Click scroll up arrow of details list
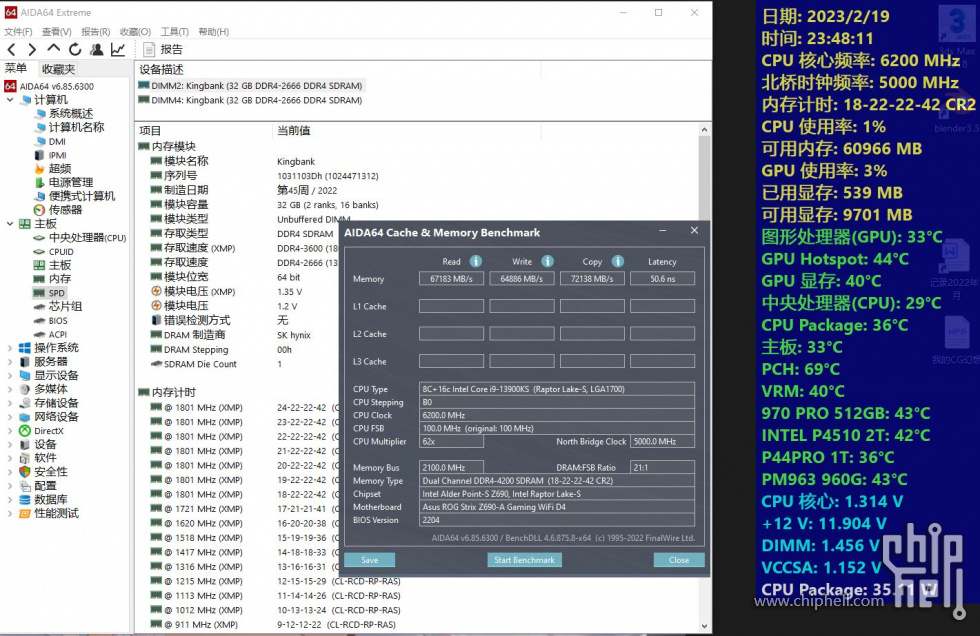 click(704, 130)
